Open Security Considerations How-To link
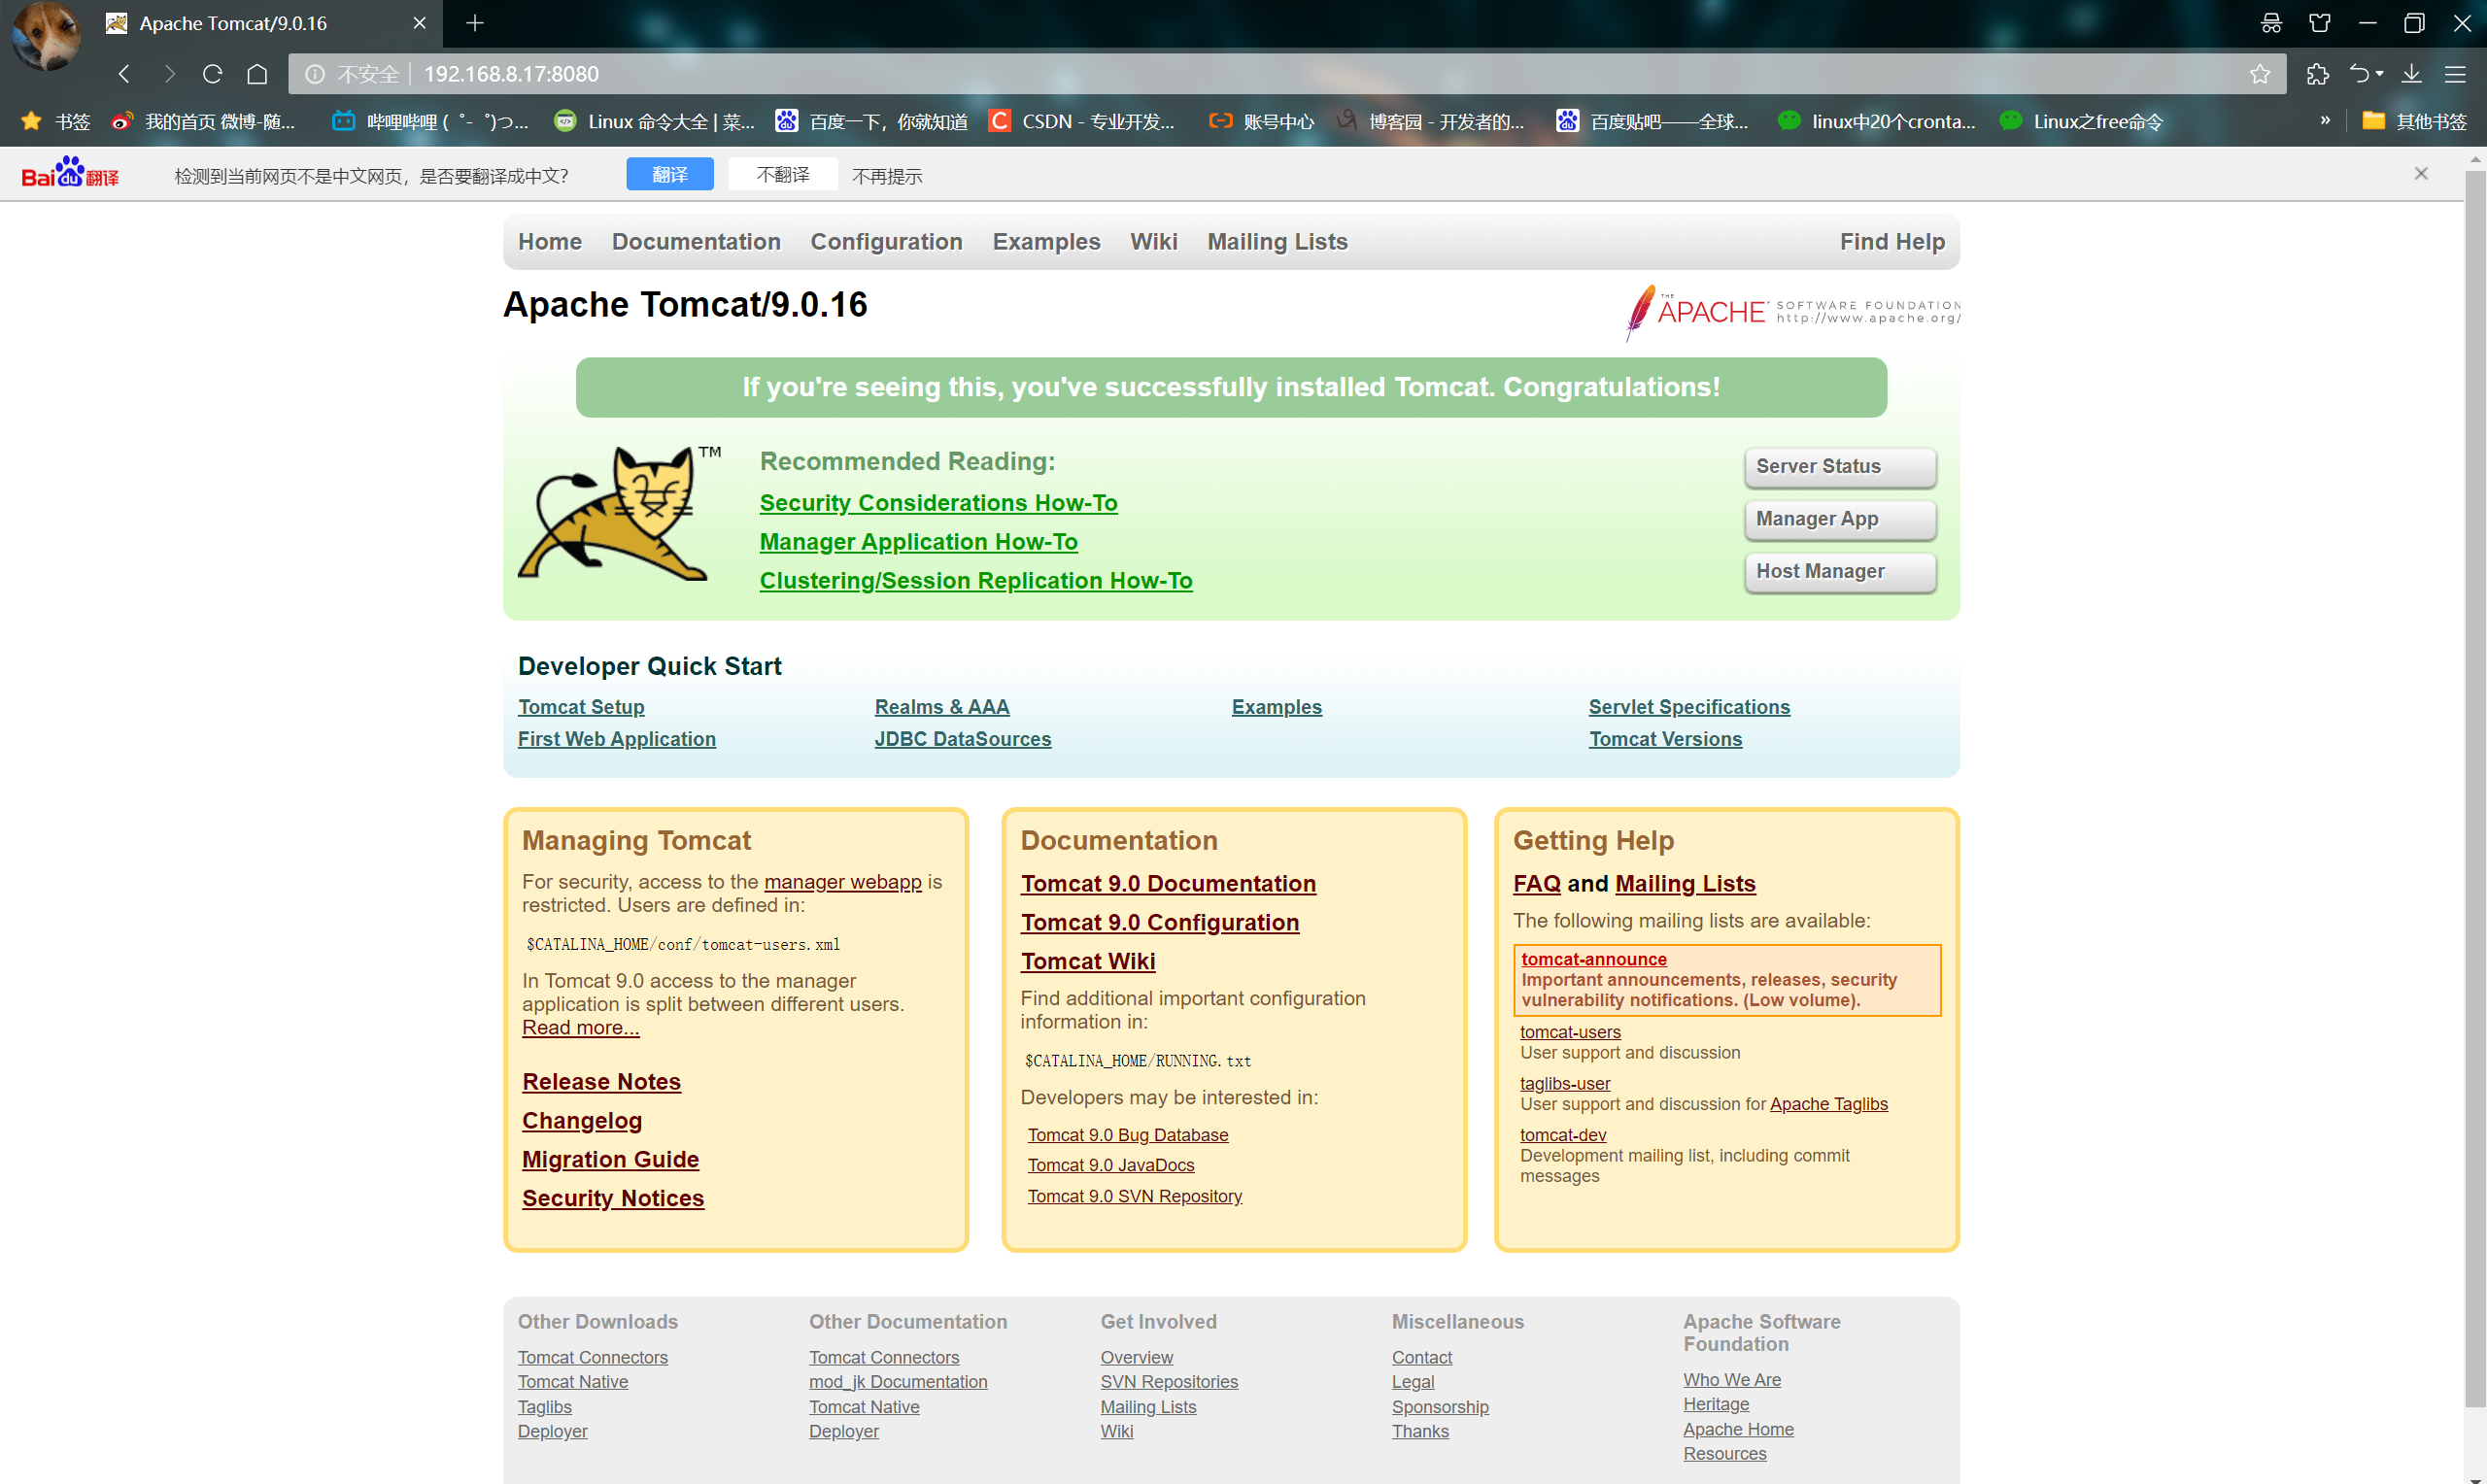Viewport: 2487px width, 1484px height. (x=938, y=503)
